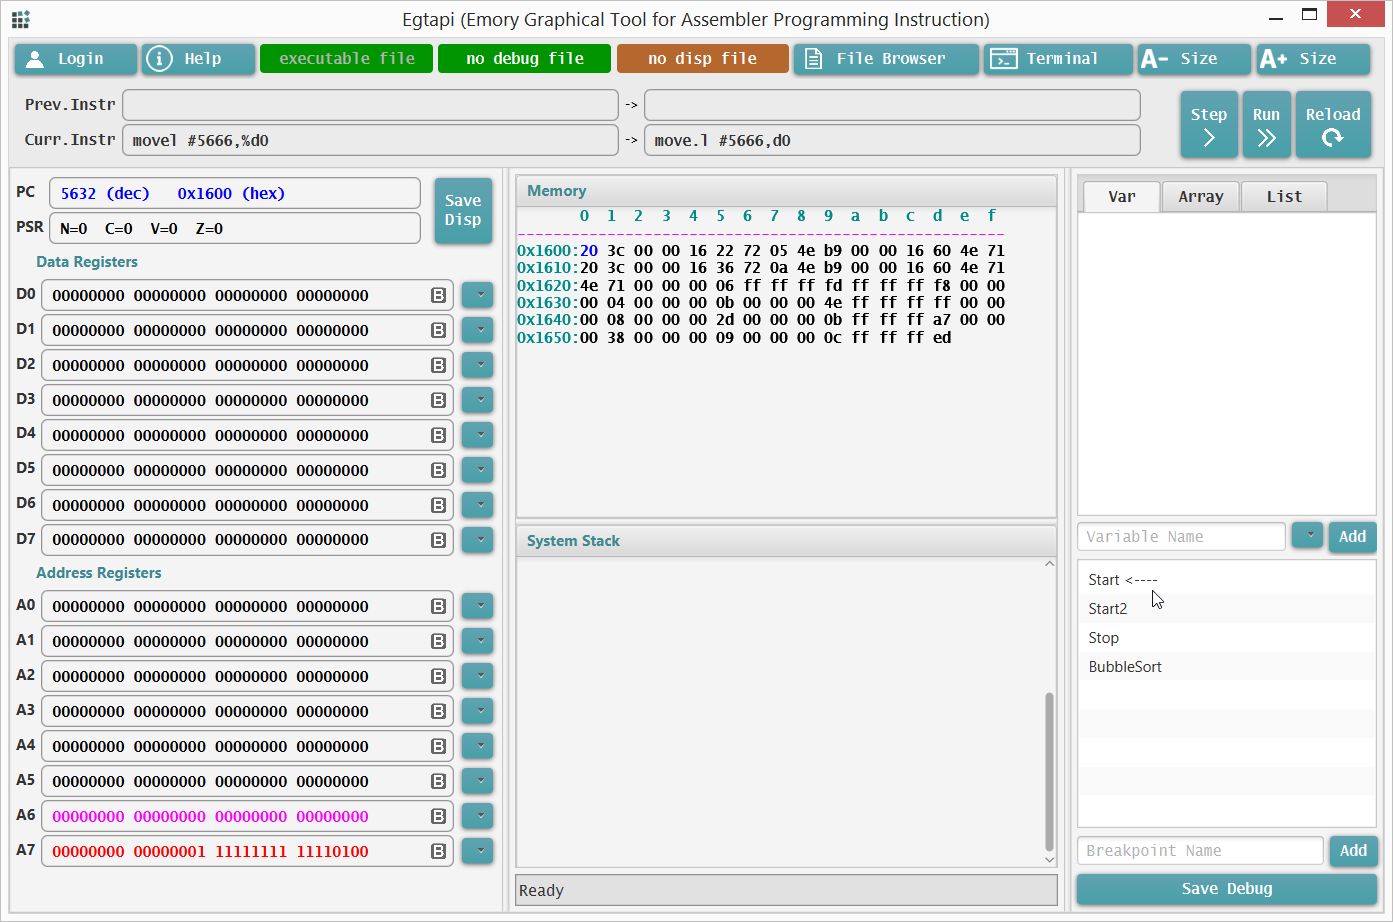Click the binary format icon for D2
The width and height of the screenshot is (1393, 922).
point(438,365)
